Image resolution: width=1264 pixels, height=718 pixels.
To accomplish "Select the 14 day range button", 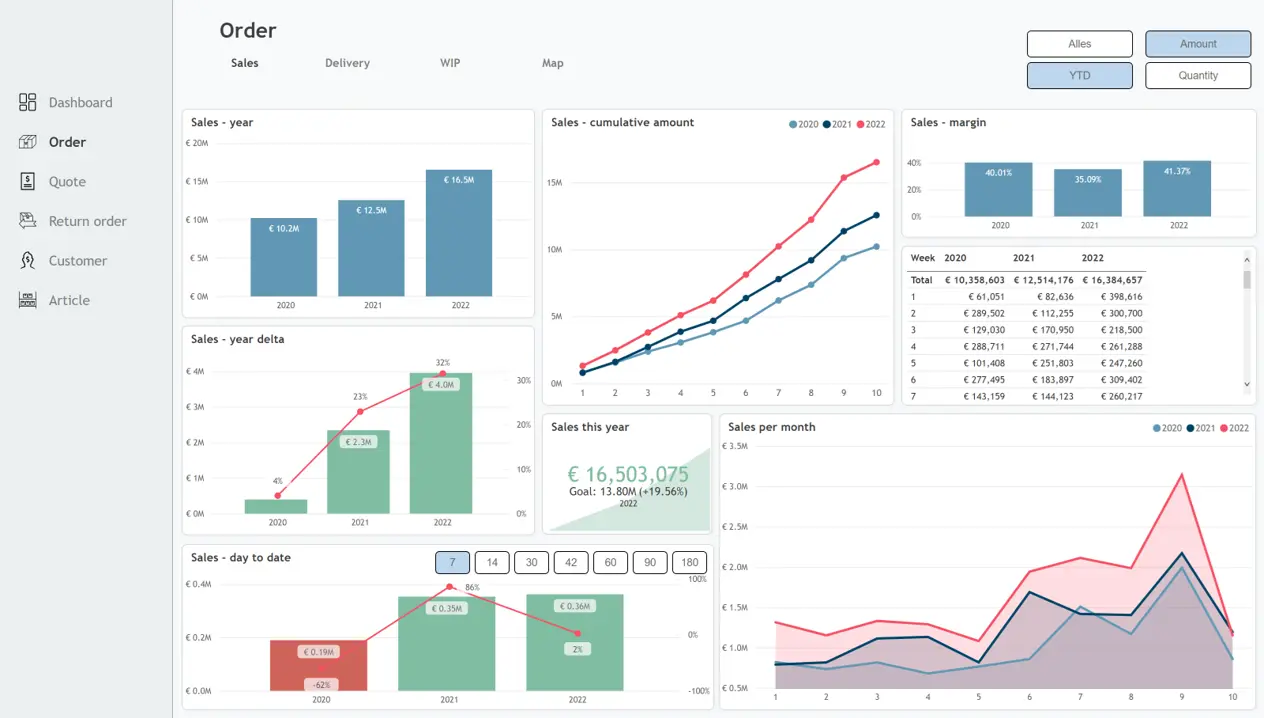I will click(492, 562).
